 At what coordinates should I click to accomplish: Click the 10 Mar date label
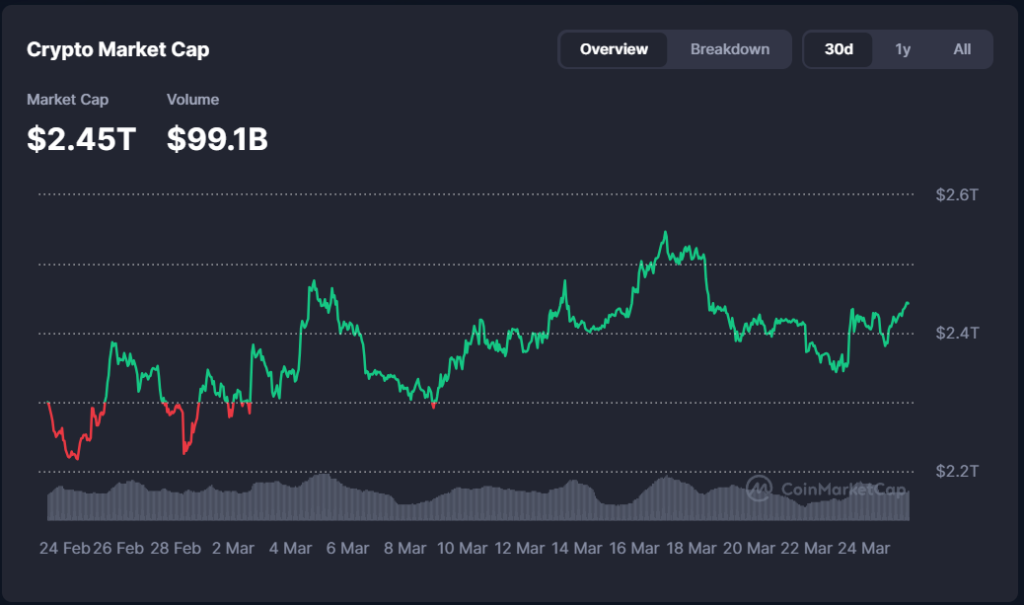(462, 548)
